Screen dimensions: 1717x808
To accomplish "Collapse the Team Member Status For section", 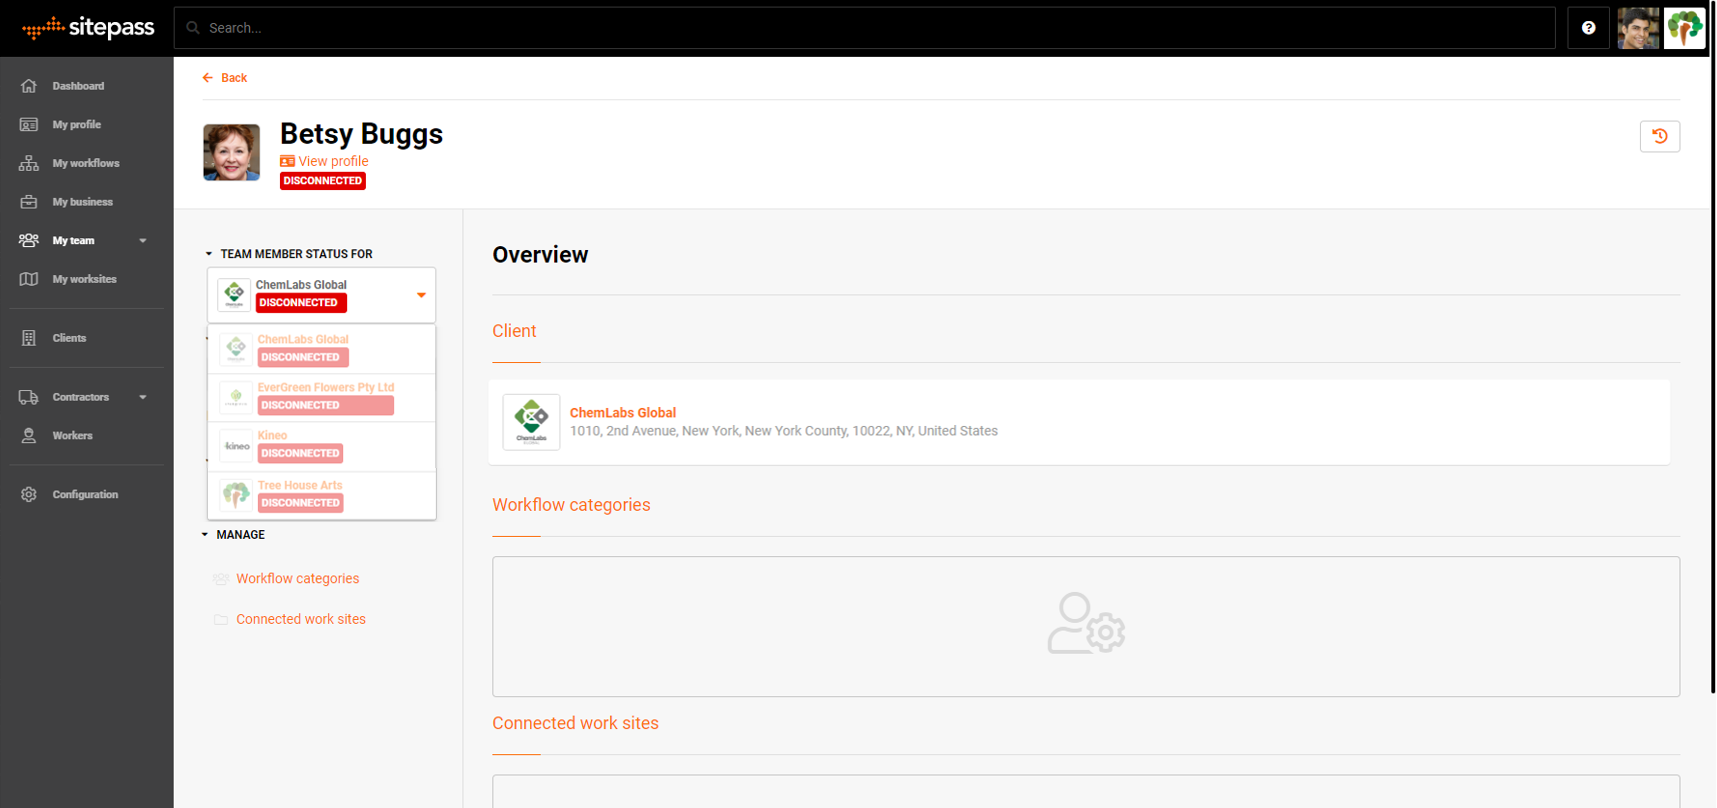I will (x=209, y=254).
